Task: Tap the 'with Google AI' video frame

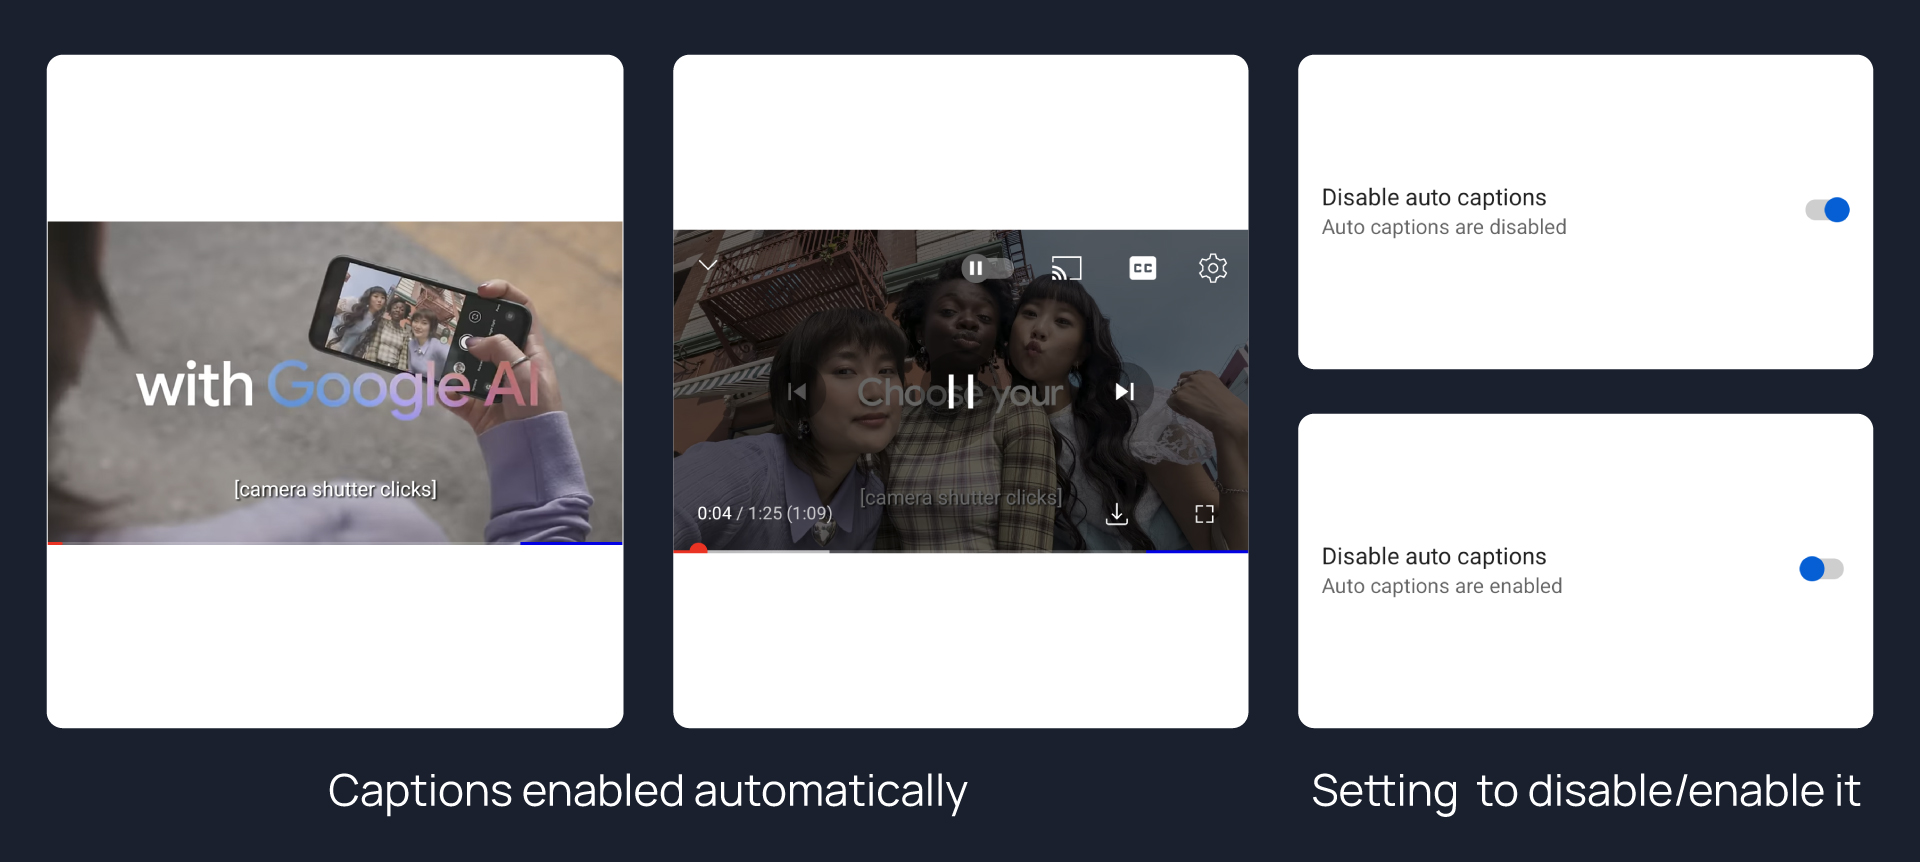Action: click(x=335, y=384)
